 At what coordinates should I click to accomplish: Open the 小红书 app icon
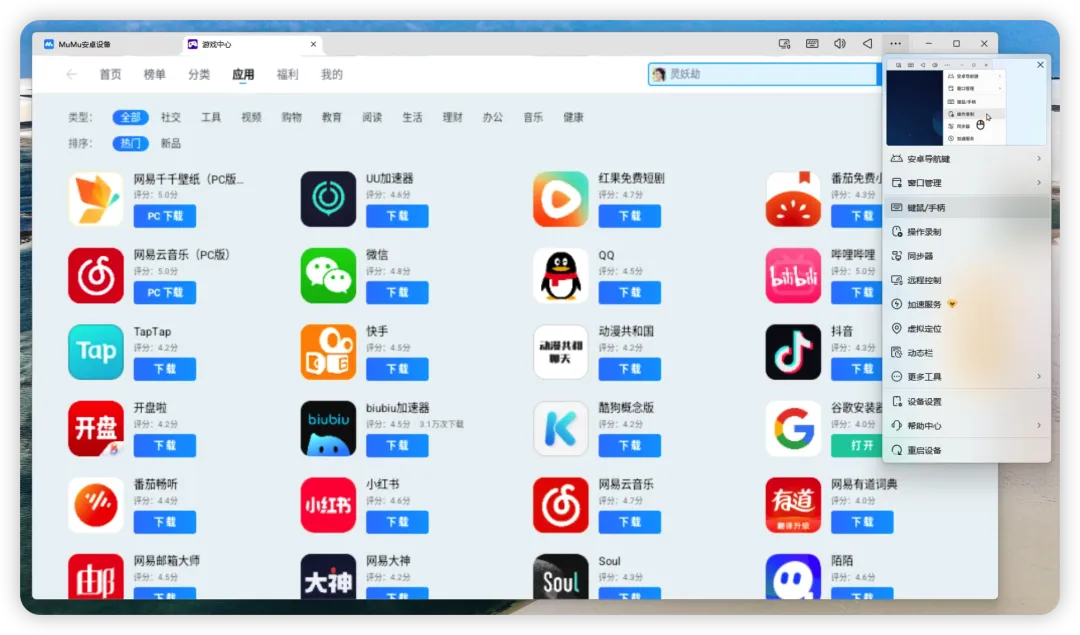pos(328,505)
